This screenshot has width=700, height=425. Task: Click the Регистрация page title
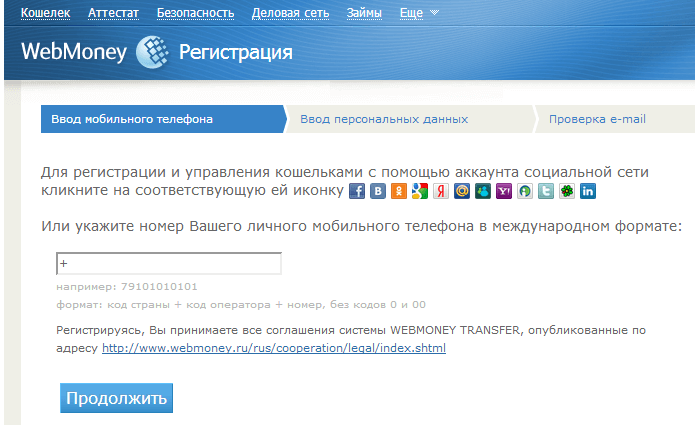236,53
